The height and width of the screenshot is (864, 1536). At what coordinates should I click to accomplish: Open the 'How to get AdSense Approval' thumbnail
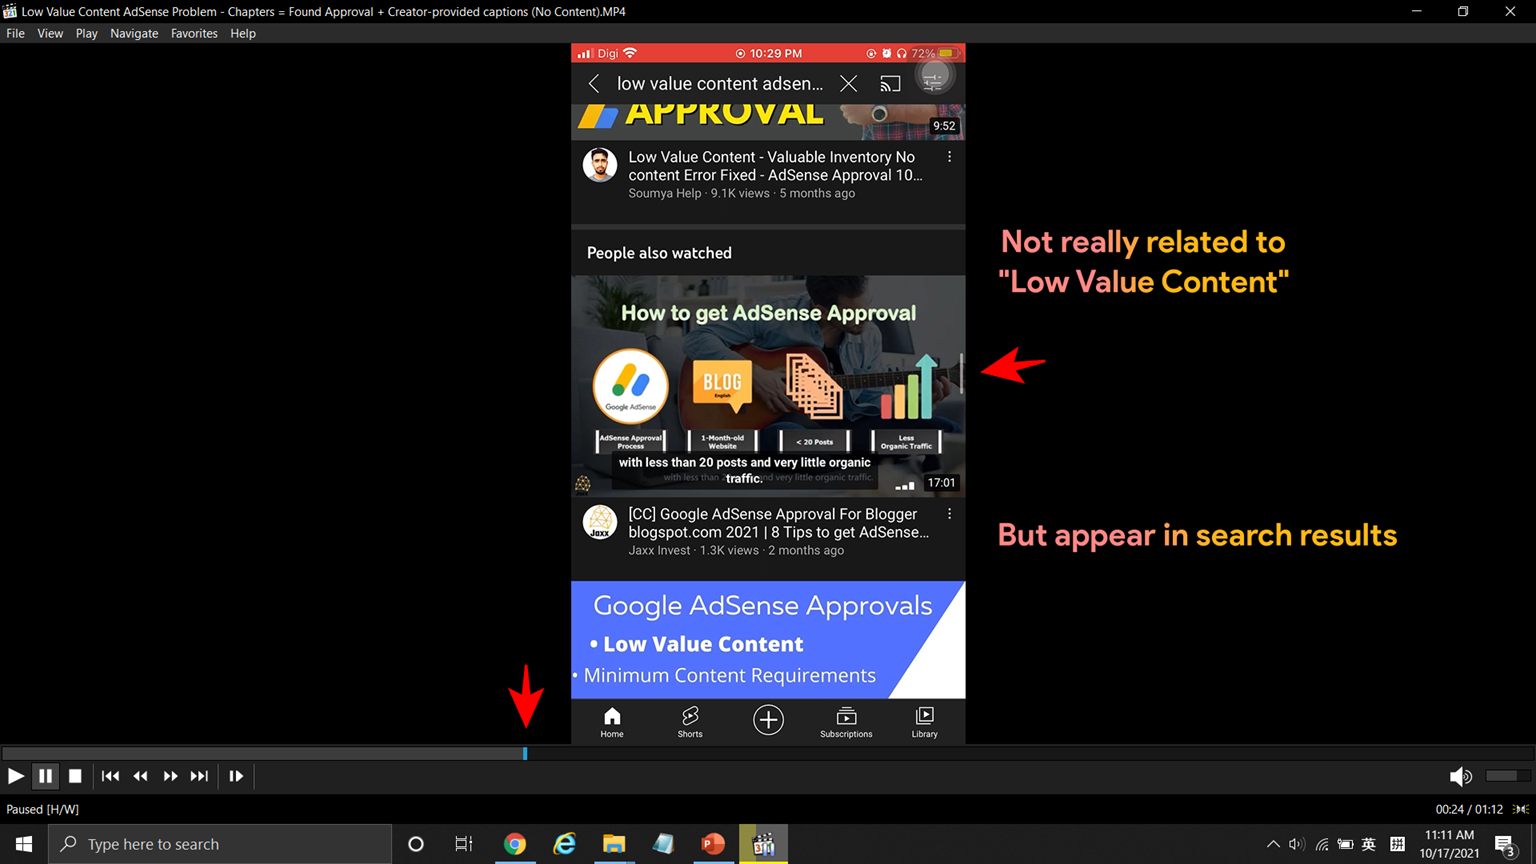tap(768, 386)
